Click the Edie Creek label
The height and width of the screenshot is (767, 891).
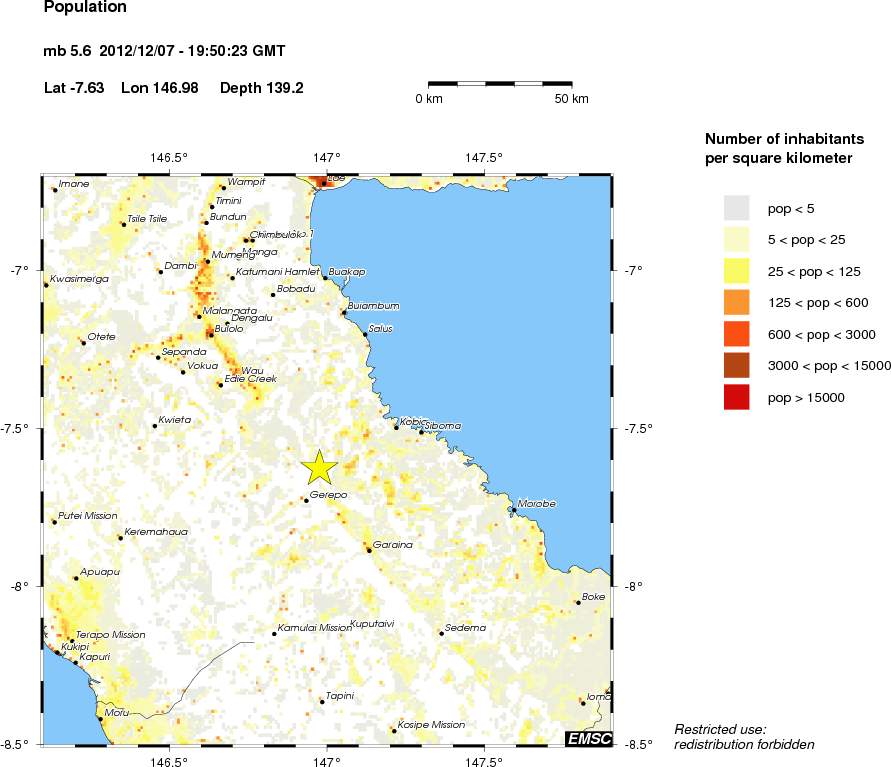point(251,378)
